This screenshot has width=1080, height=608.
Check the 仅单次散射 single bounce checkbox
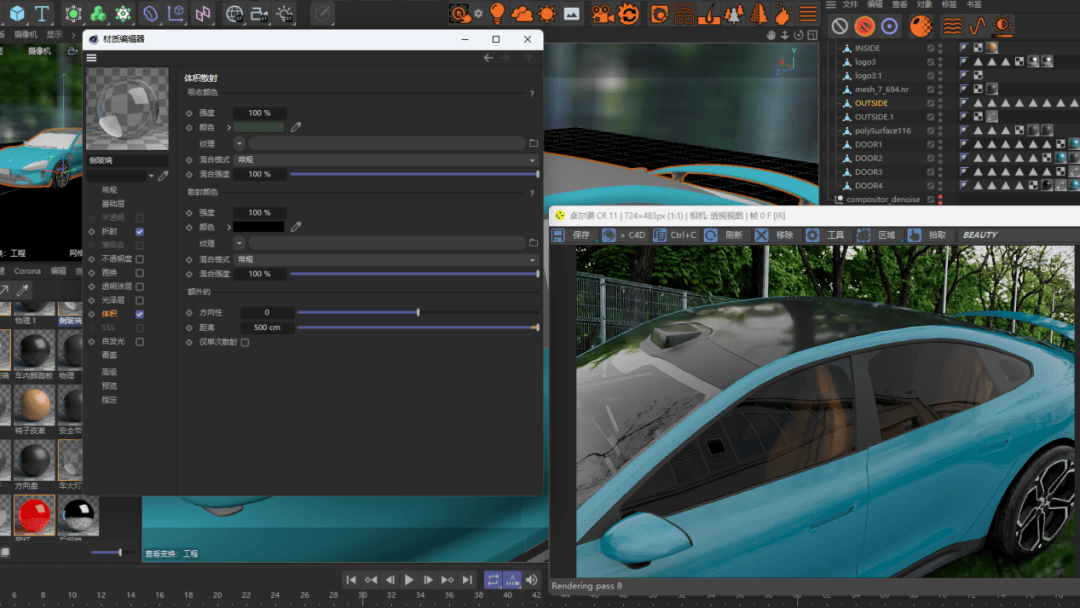(x=245, y=342)
